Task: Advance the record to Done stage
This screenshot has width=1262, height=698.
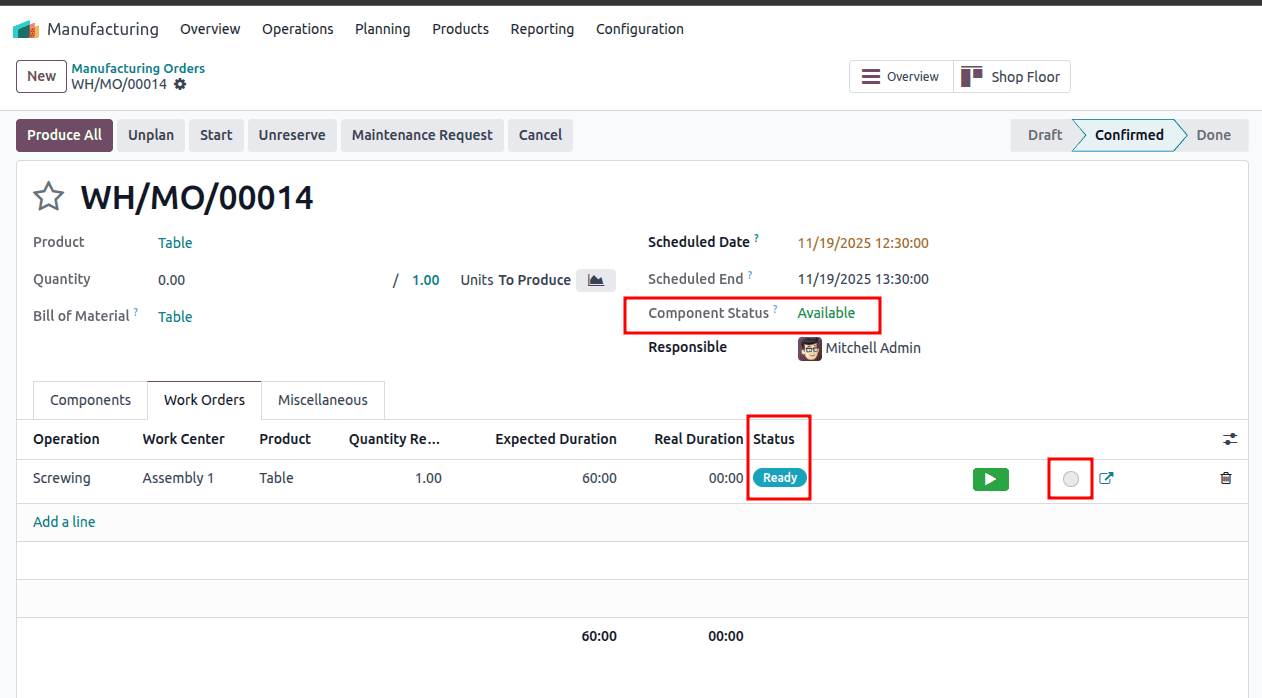Action: point(1213,135)
